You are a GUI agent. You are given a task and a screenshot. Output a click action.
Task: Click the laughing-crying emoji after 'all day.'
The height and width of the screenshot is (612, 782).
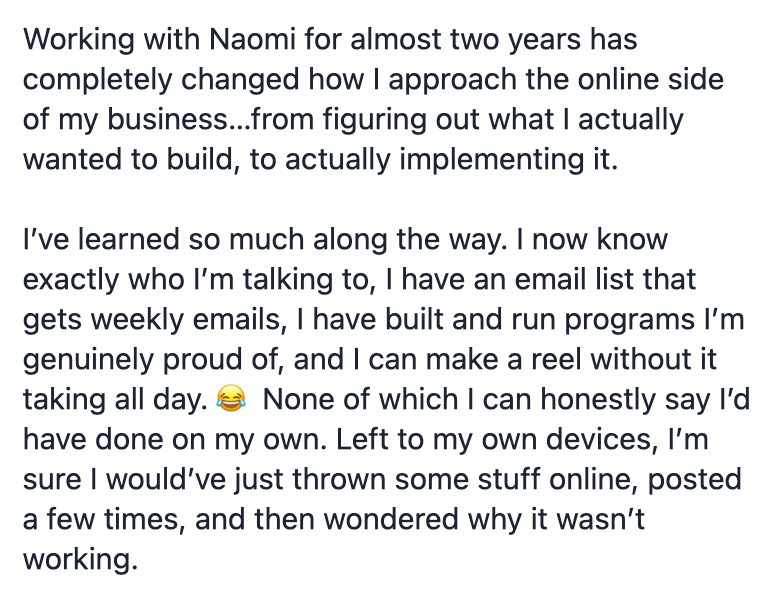tap(231, 399)
